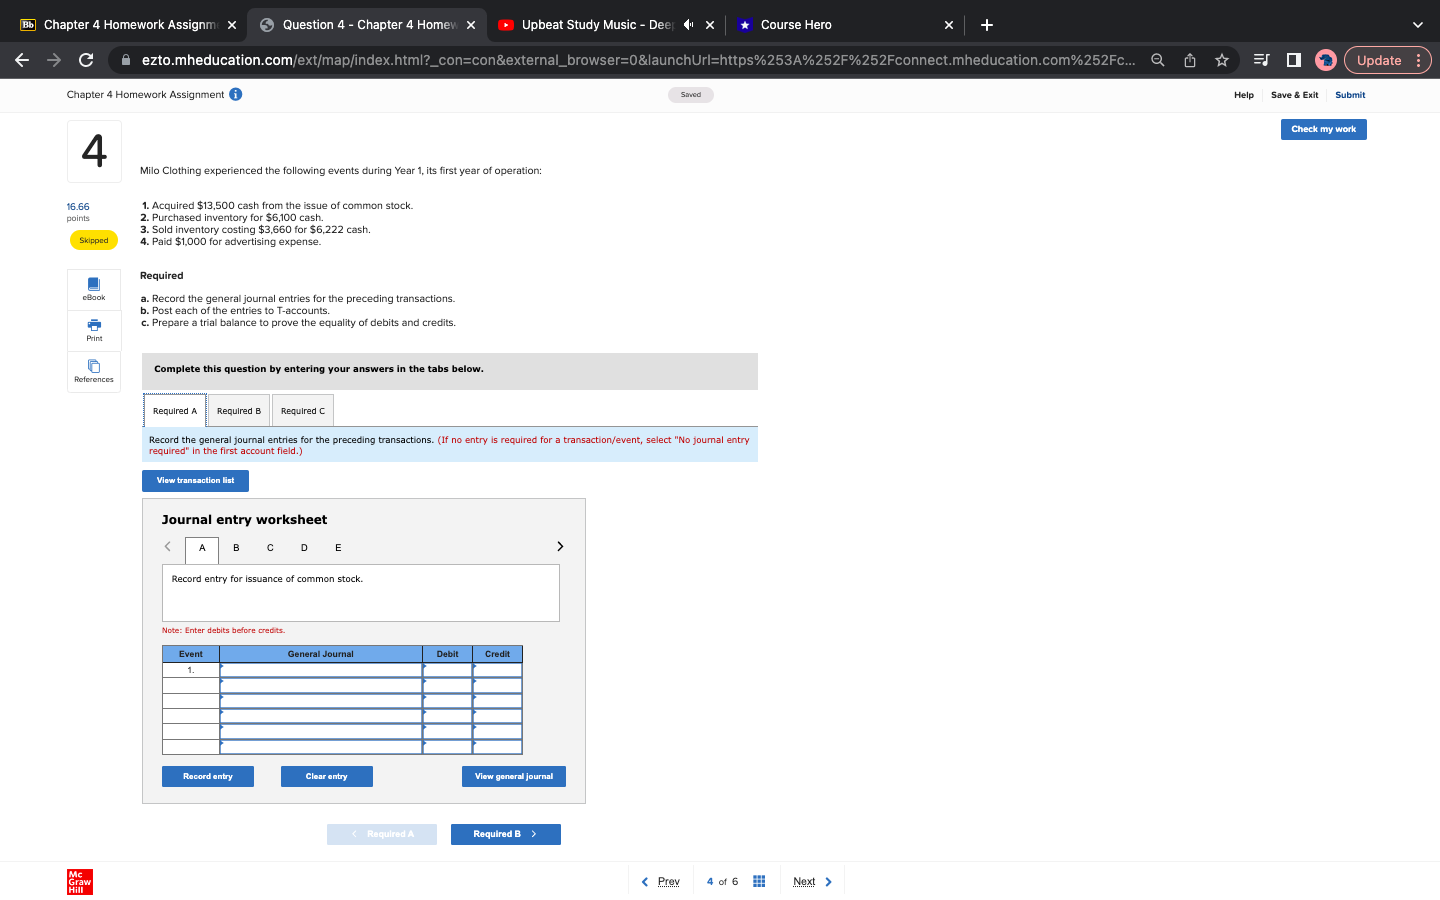The height and width of the screenshot is (900, 1440).
Task: Close the Course Hero tab
Action: 949,25
